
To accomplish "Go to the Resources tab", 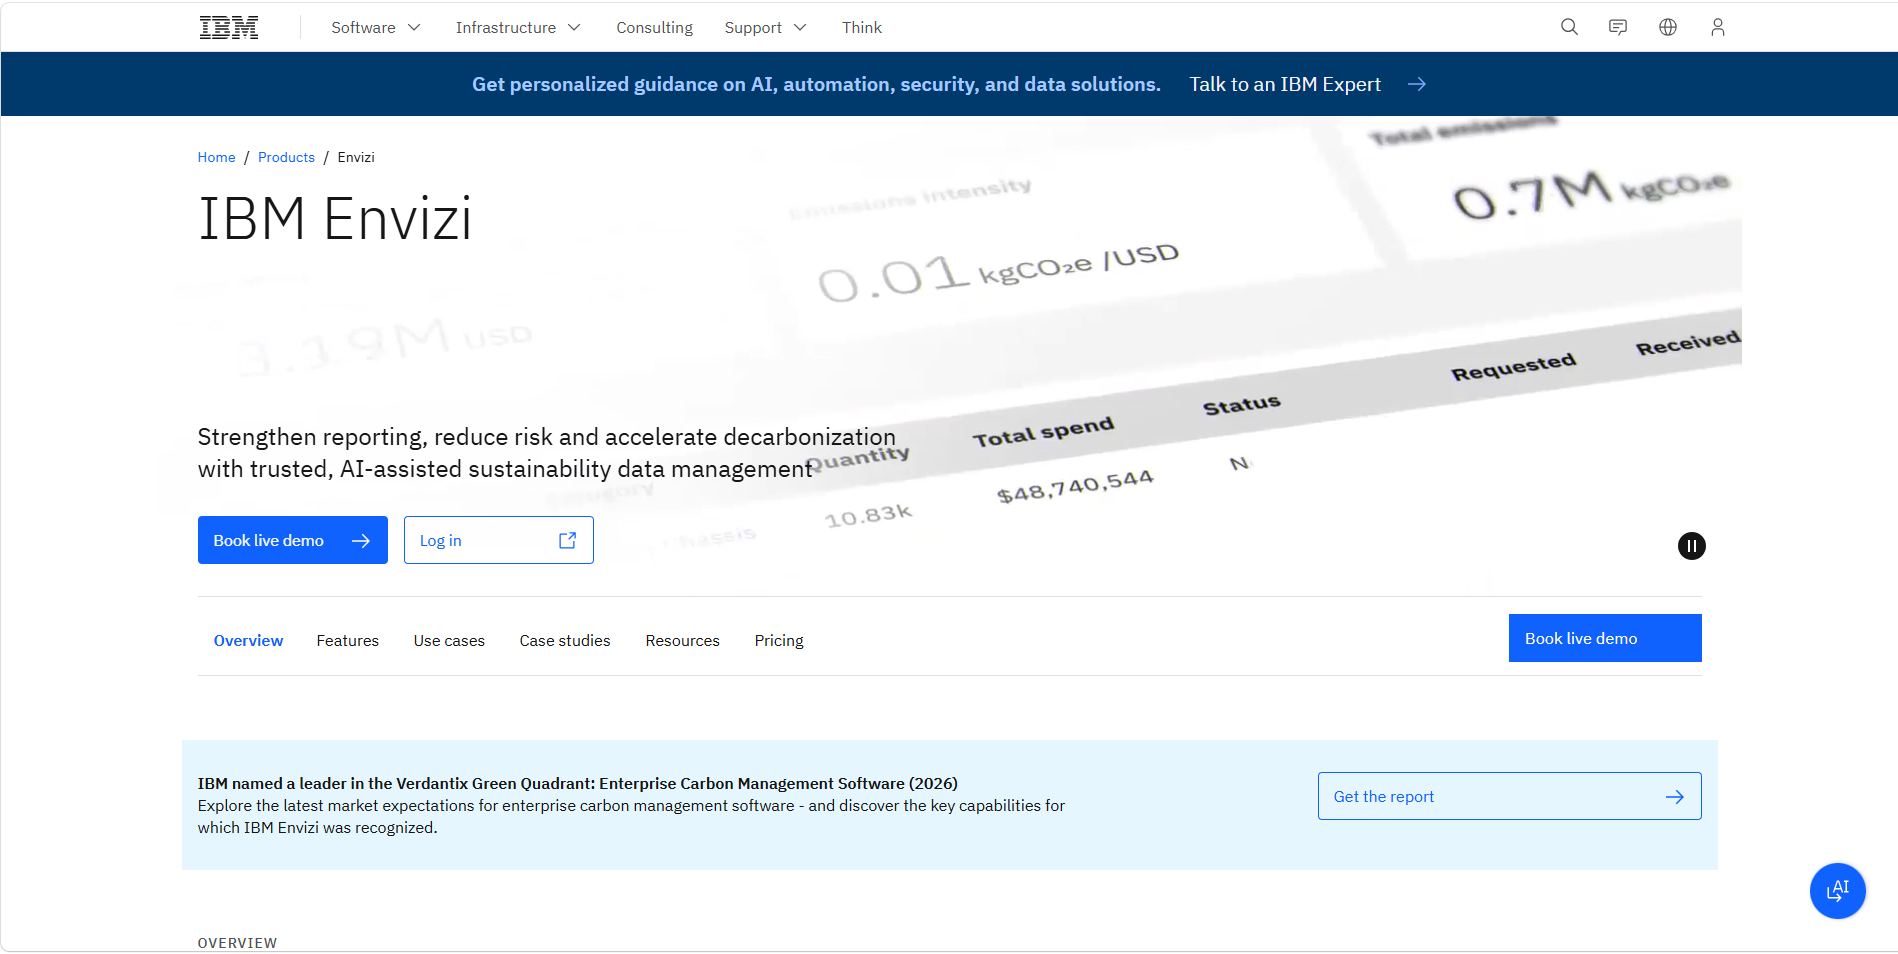I will point(682,640).
